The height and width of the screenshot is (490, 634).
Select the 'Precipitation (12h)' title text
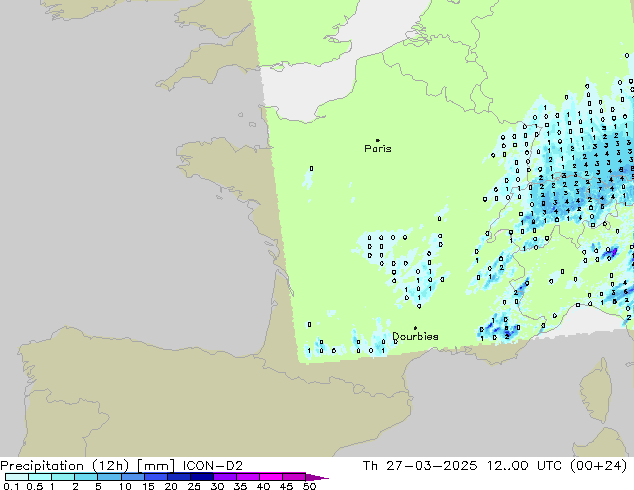(65, 466)
